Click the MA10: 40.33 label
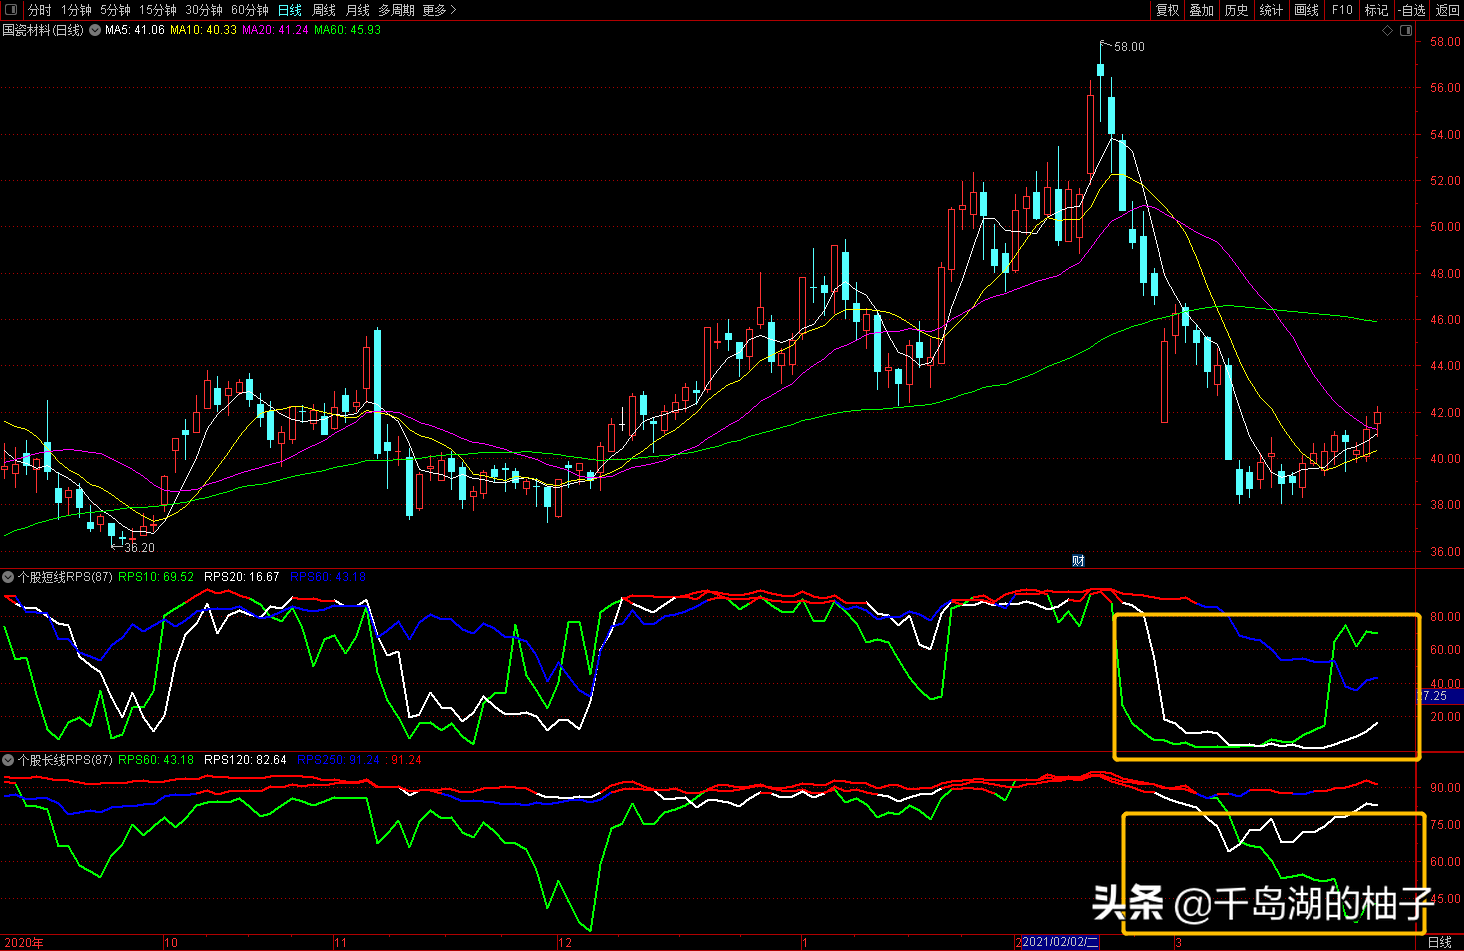The image size is (1464, 951). point(203,30)
